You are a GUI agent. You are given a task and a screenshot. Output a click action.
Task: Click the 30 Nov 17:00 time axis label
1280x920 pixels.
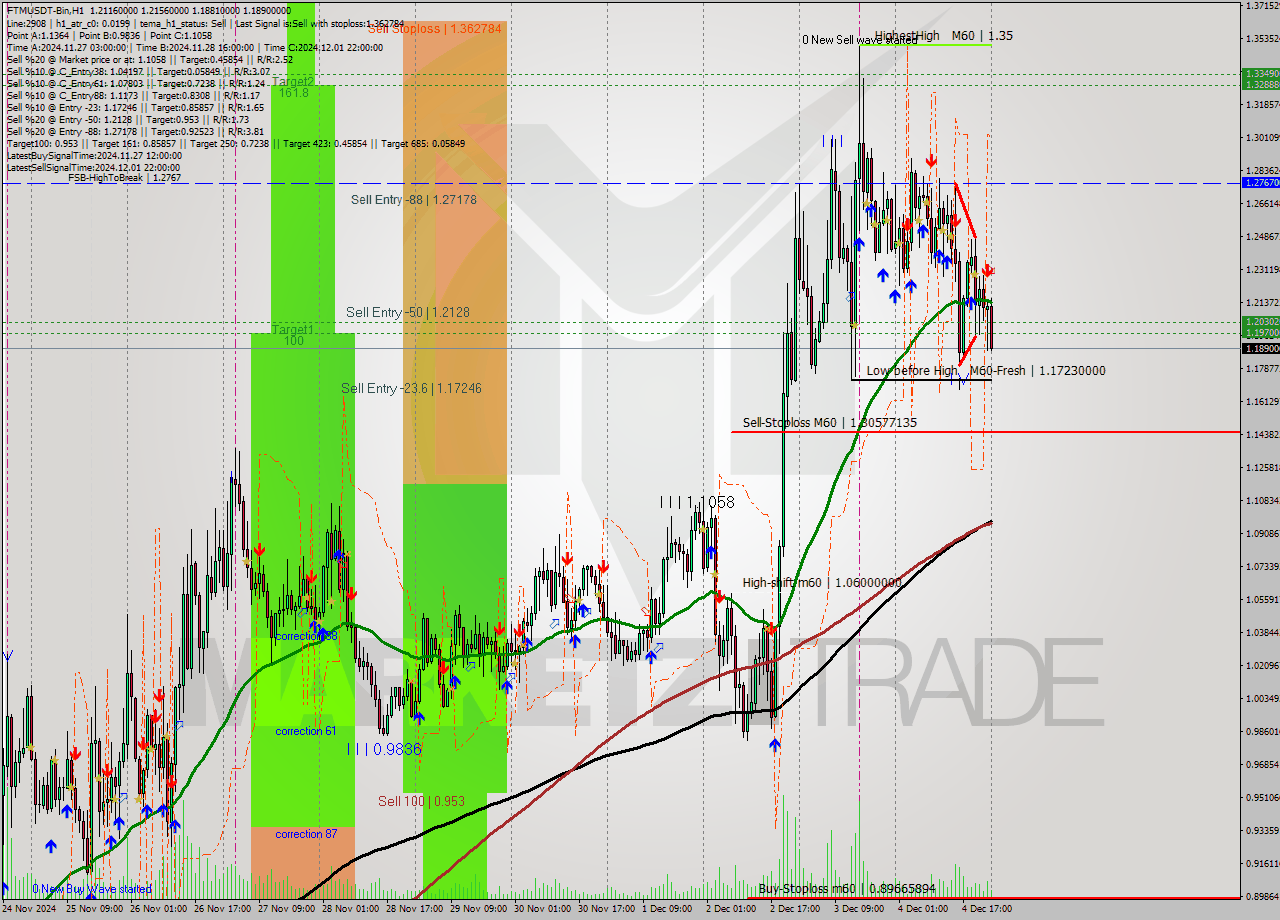click(605, 910)
